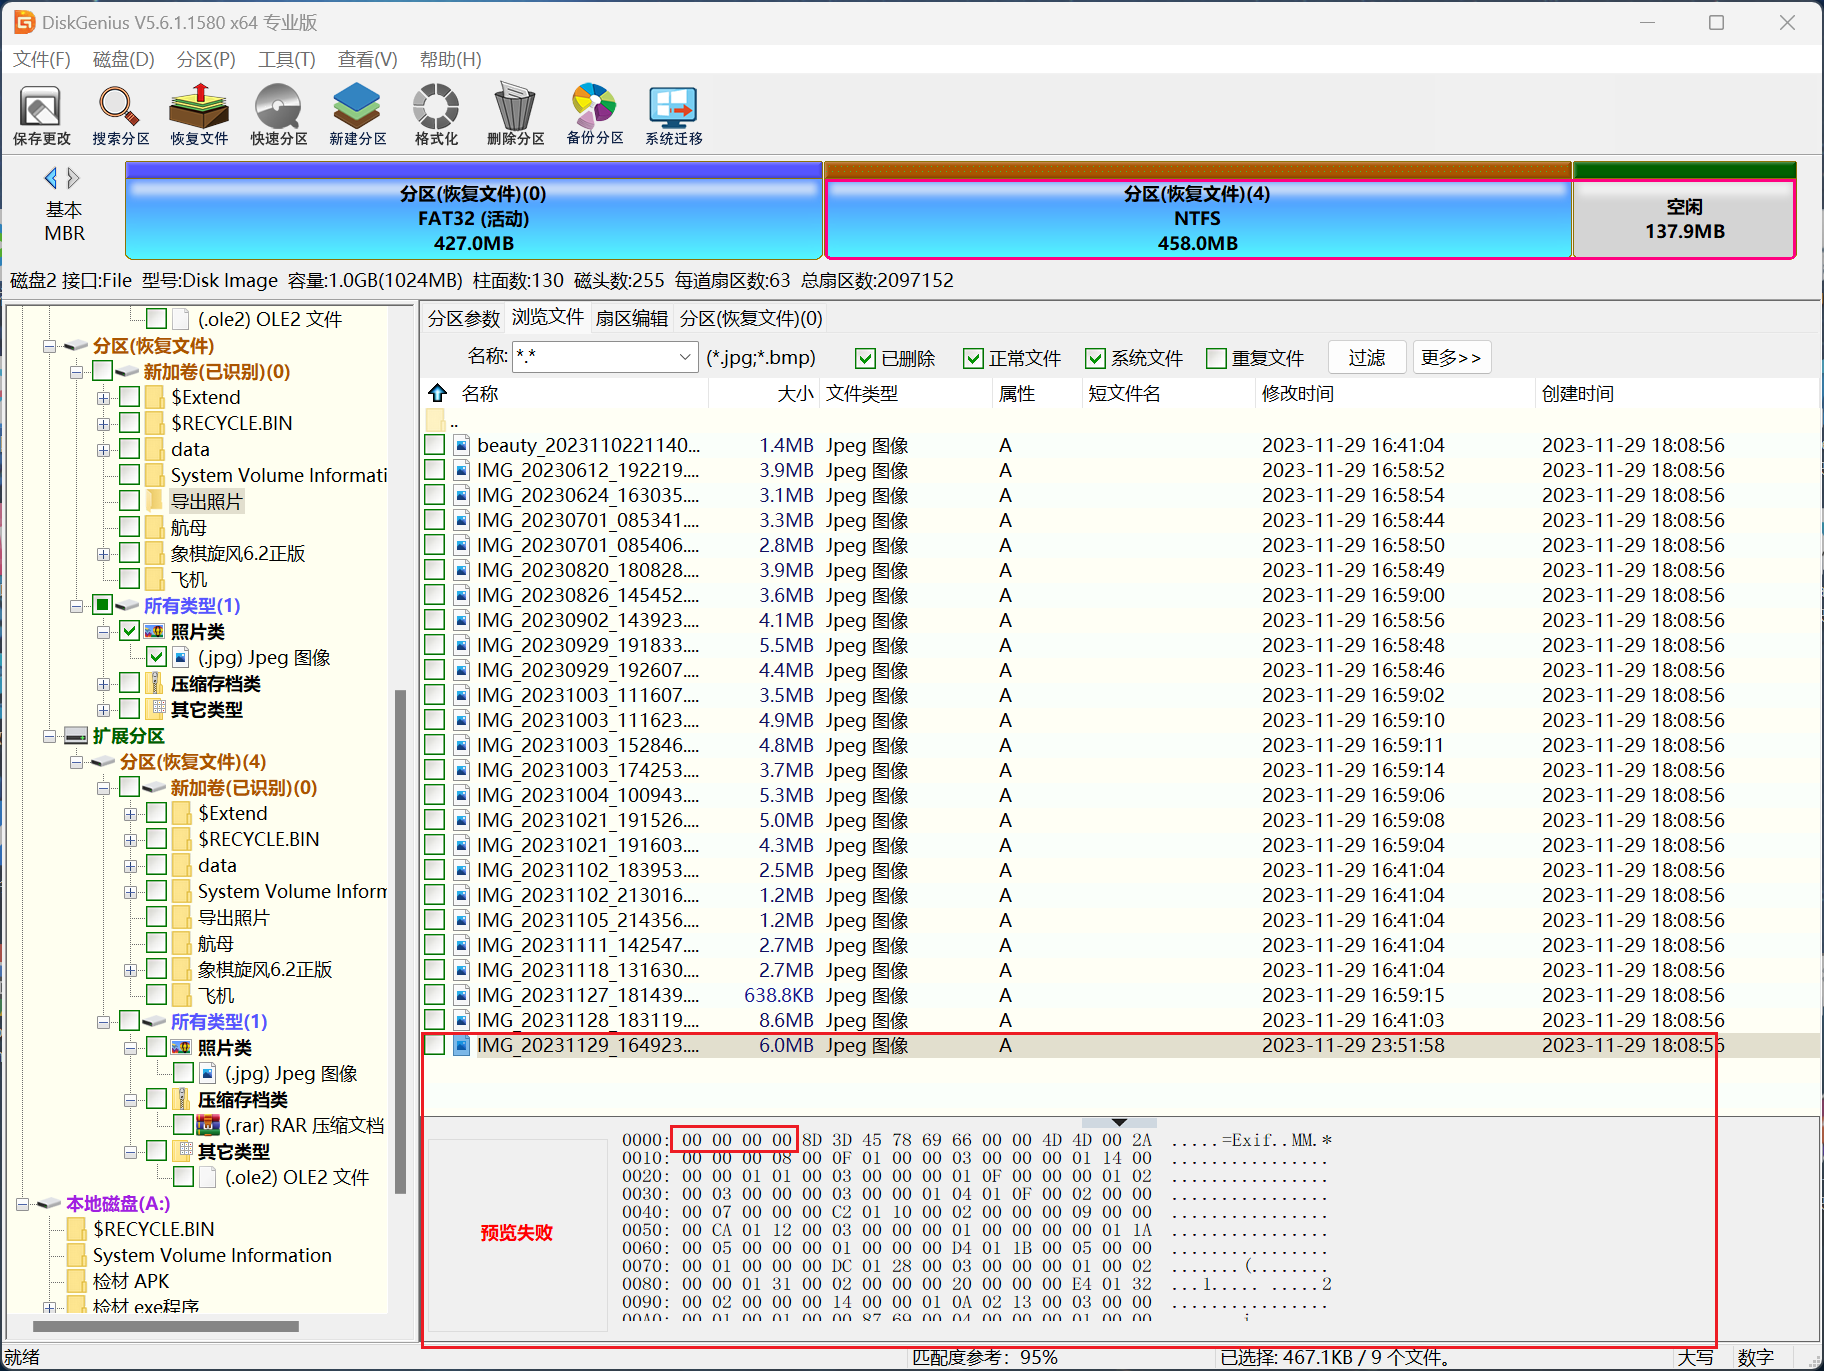Screen dimensions: 1824x1371
Task: Click the first 其它类型 category icon
Action: (154, 709)
